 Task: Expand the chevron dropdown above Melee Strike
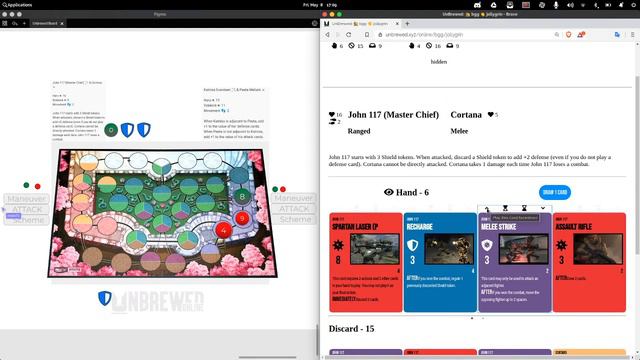click(543, 208)
